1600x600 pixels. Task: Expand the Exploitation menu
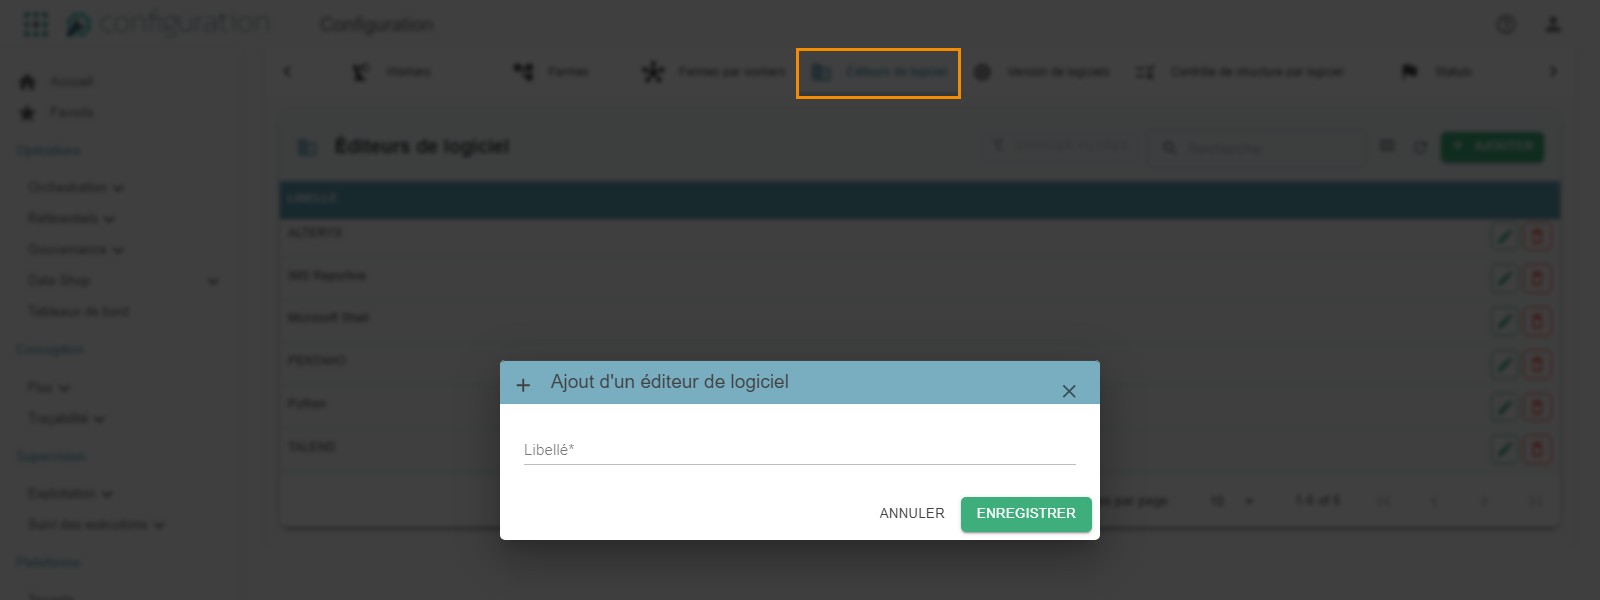coord(70,494)
